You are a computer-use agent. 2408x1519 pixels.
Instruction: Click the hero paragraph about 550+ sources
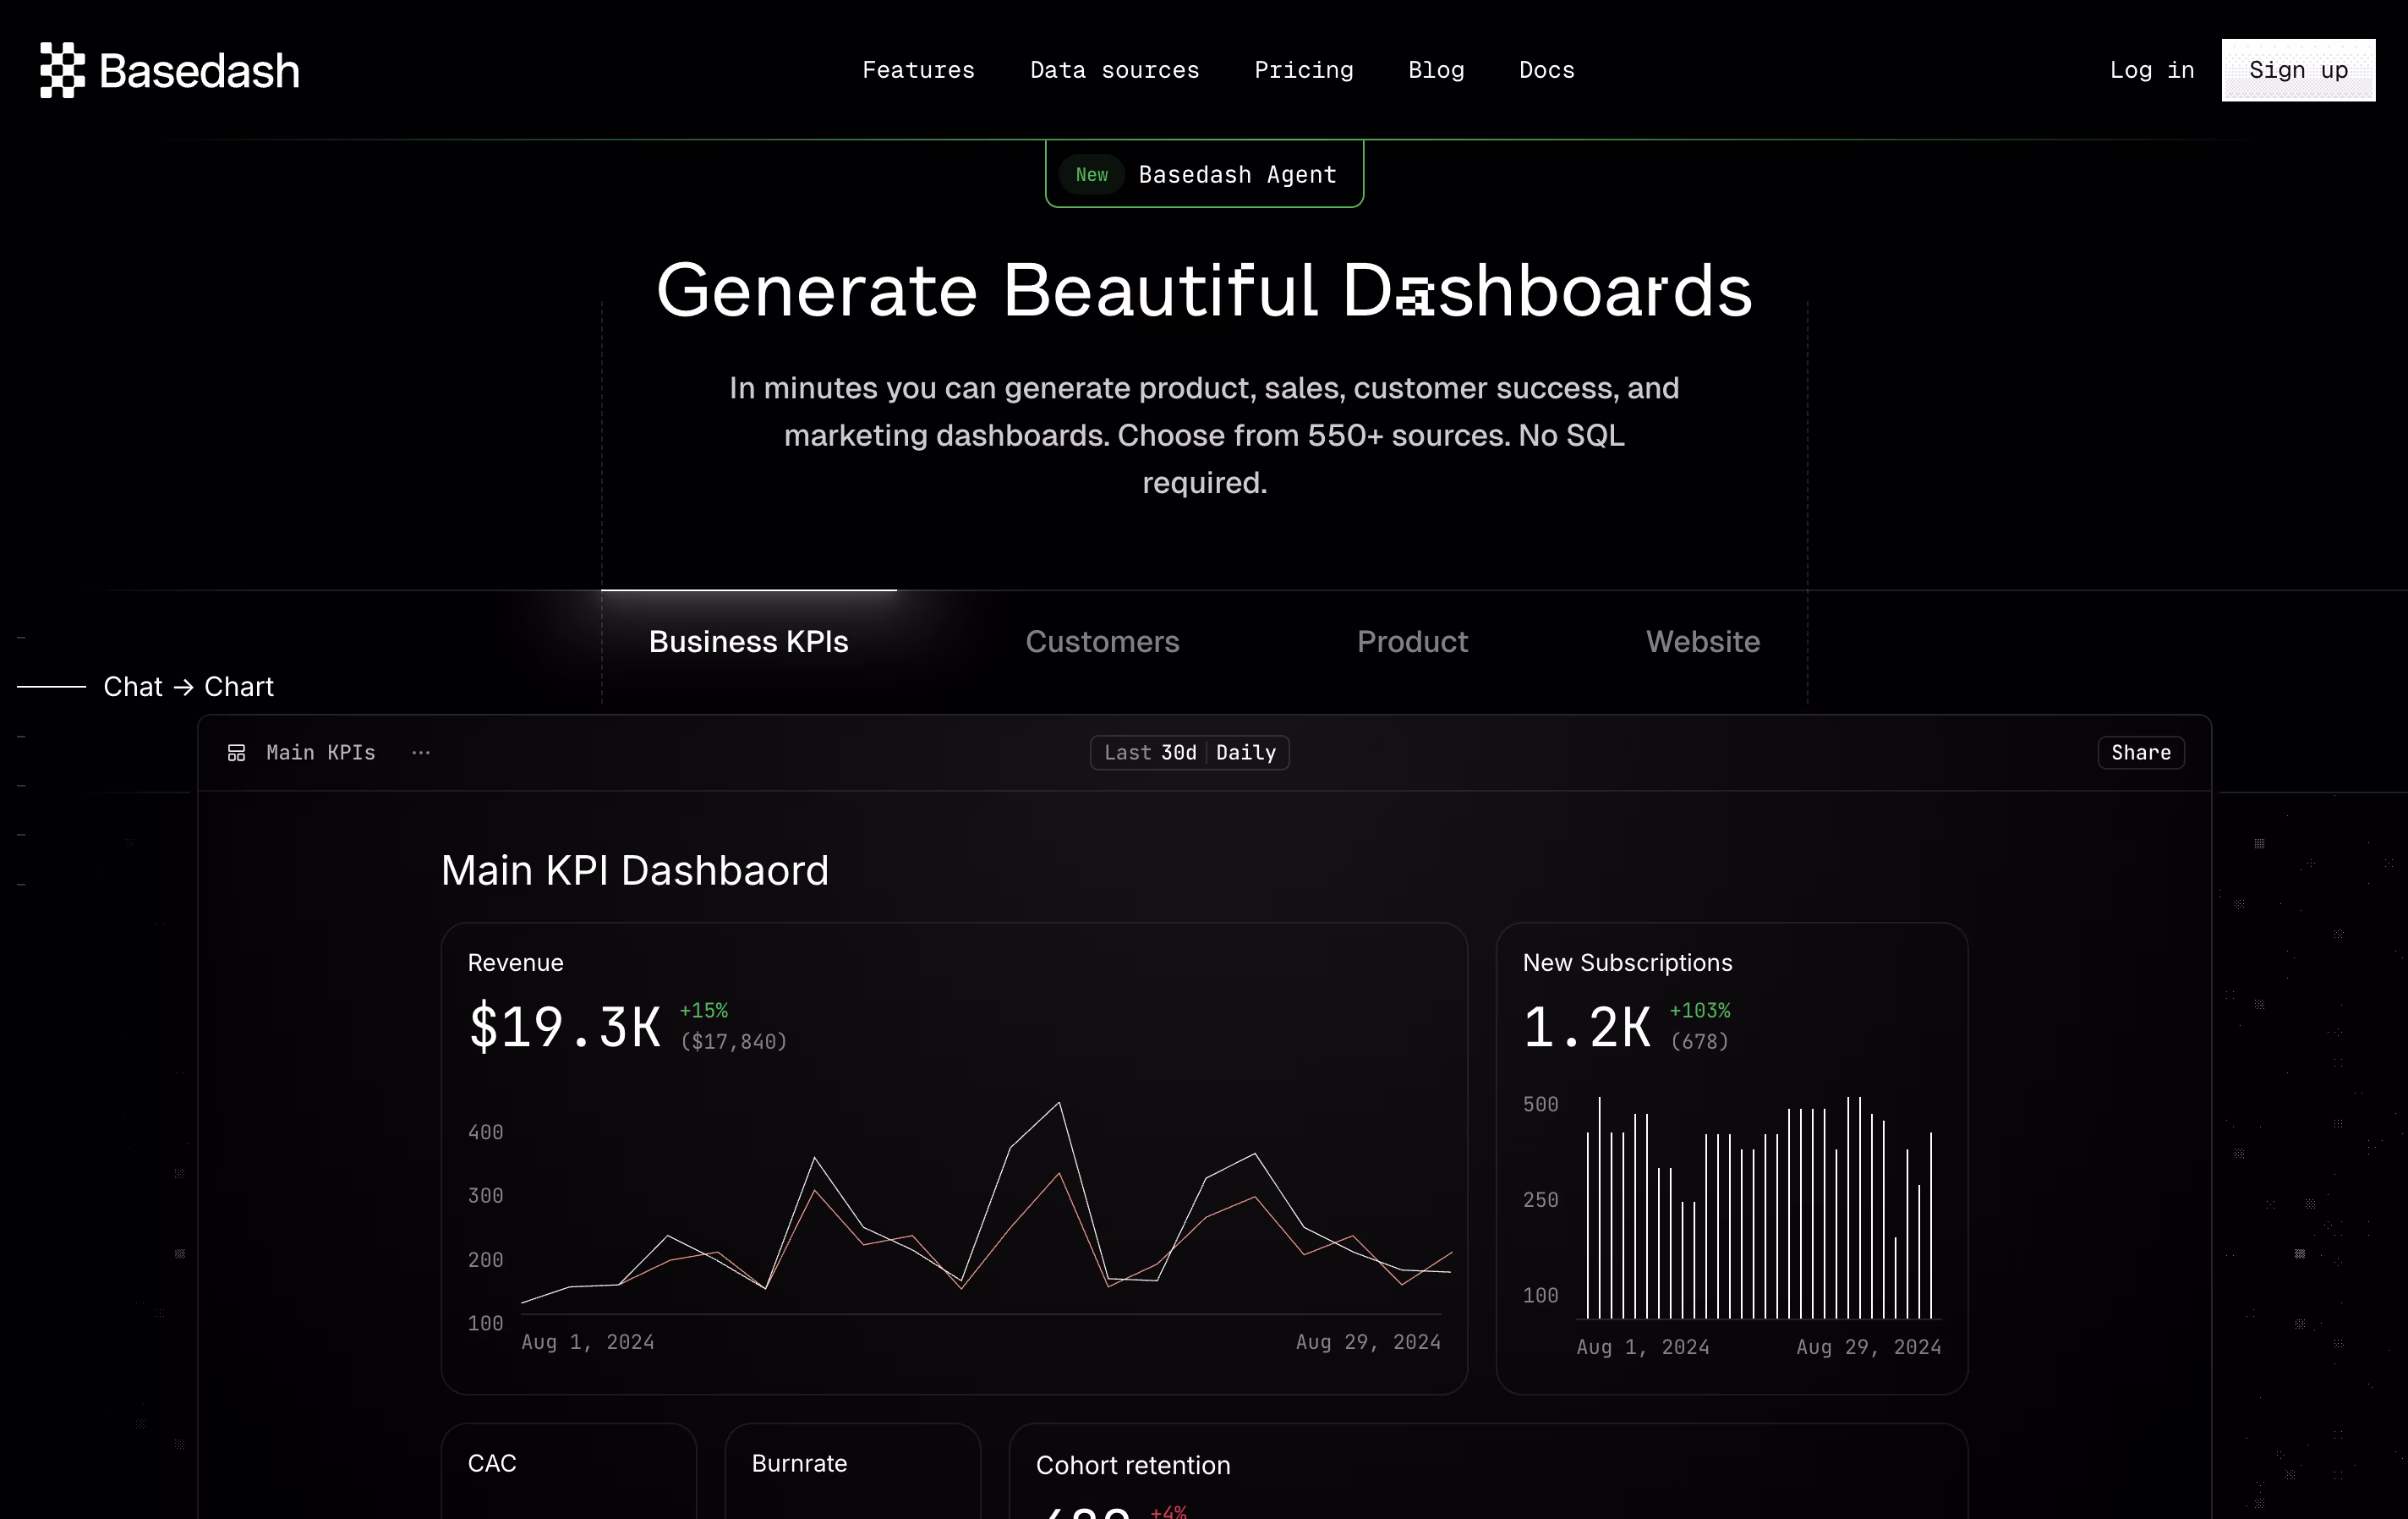coord(1204,435)
